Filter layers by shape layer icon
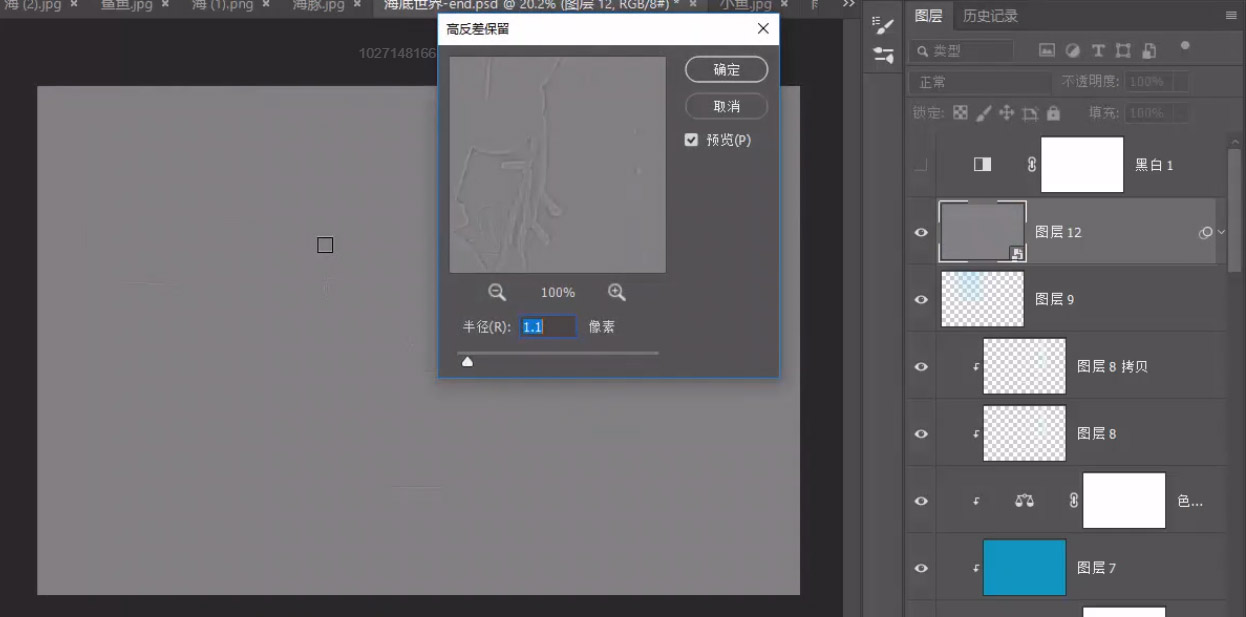Viewport: 1246px width, 617px height. tap(1123, 50)
